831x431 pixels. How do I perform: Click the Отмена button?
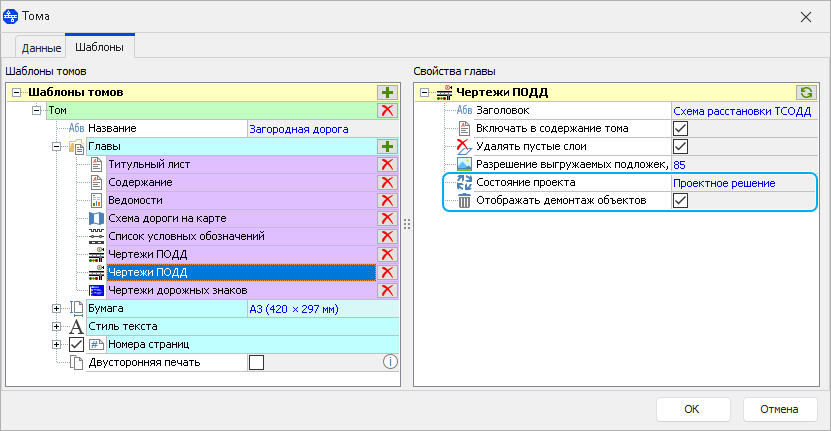tap(779, 409)
